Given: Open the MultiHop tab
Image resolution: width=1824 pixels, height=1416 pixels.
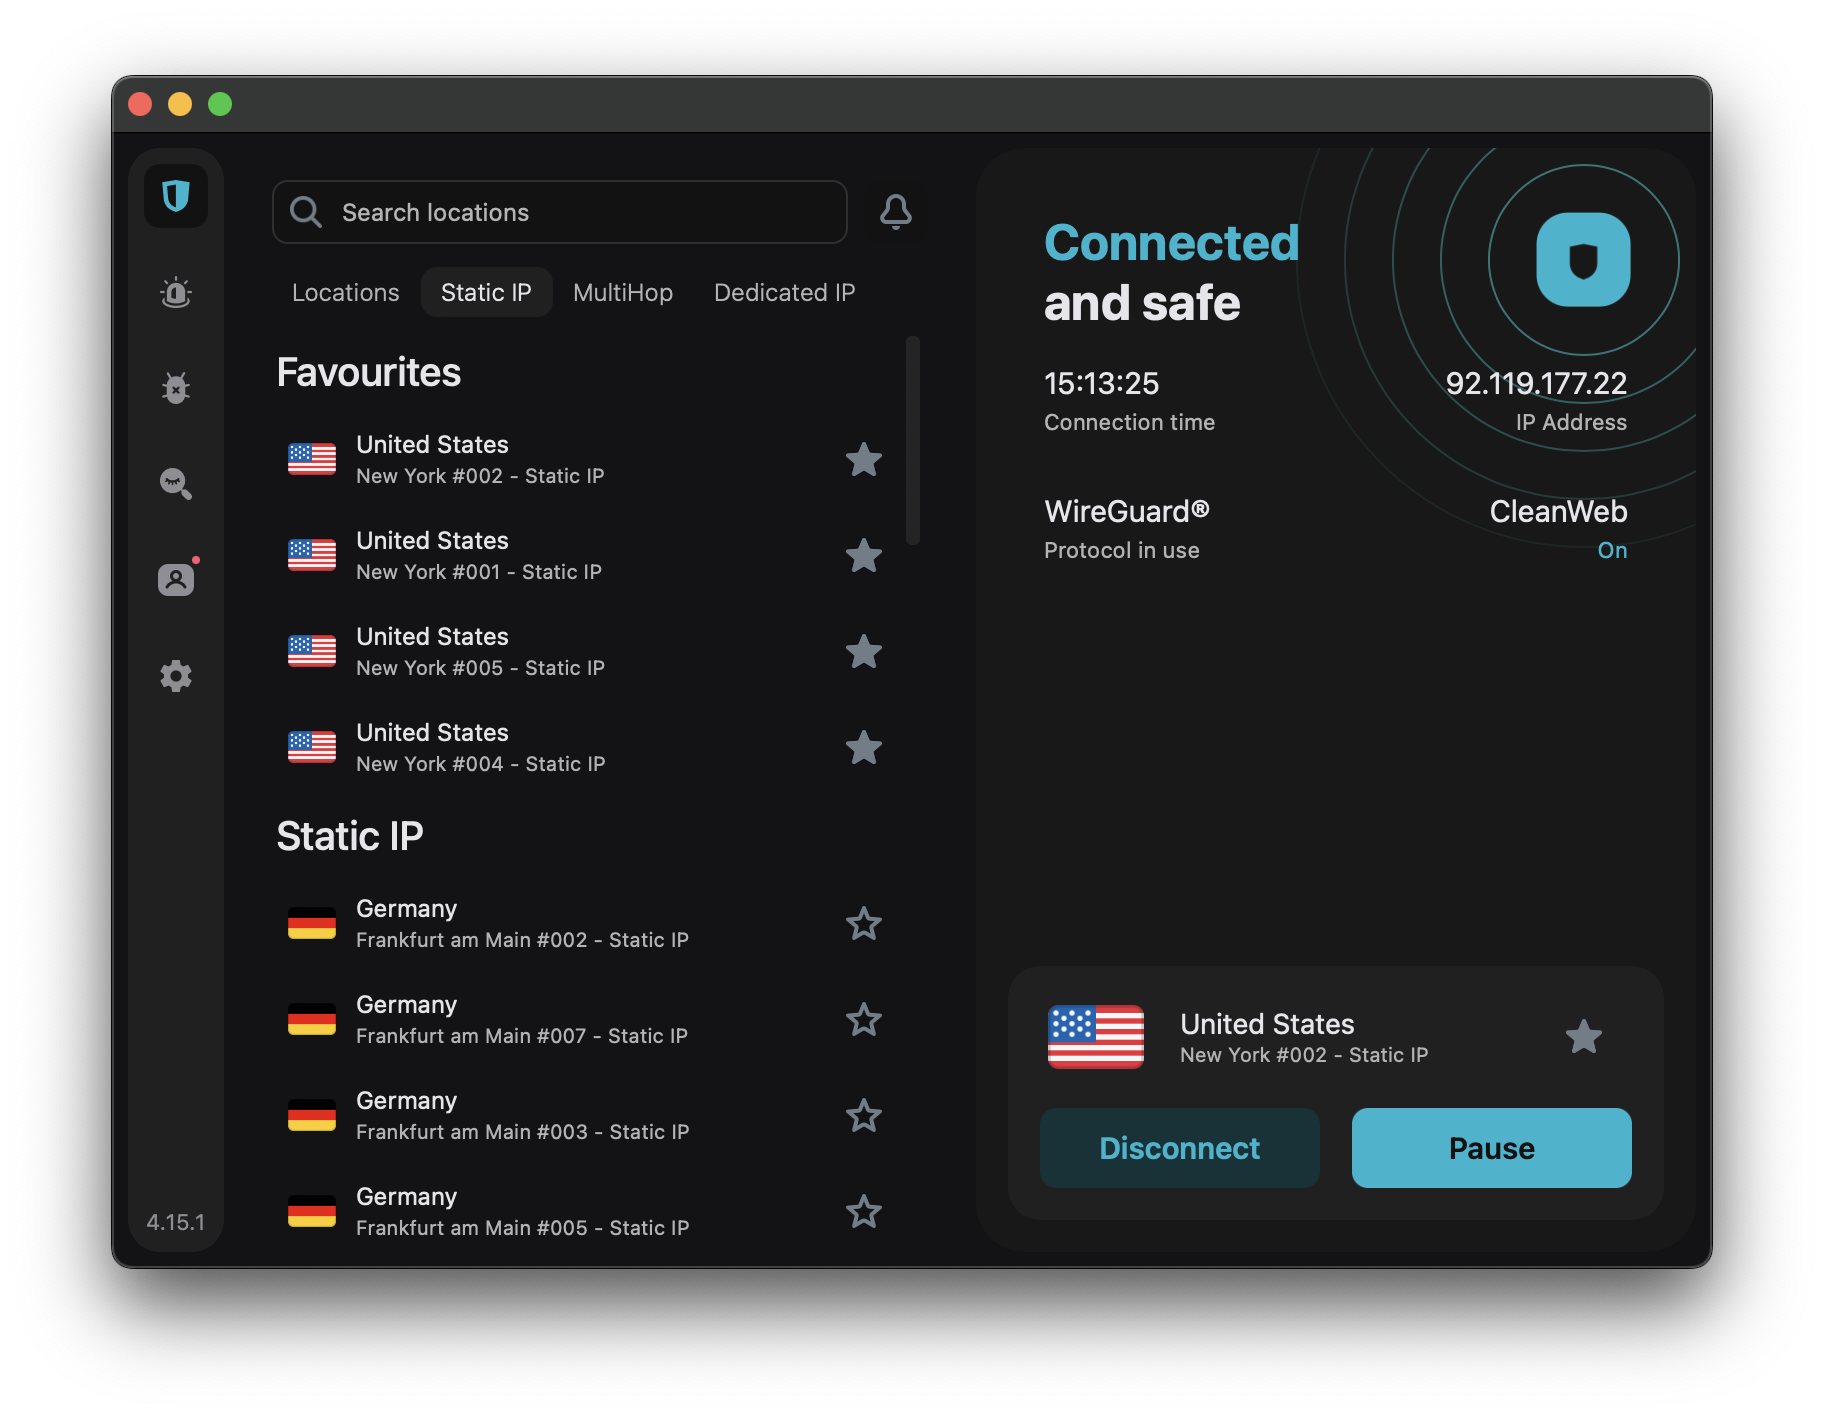Looking at the screenshot, I should pyautogui.click(x=623, y=292).
